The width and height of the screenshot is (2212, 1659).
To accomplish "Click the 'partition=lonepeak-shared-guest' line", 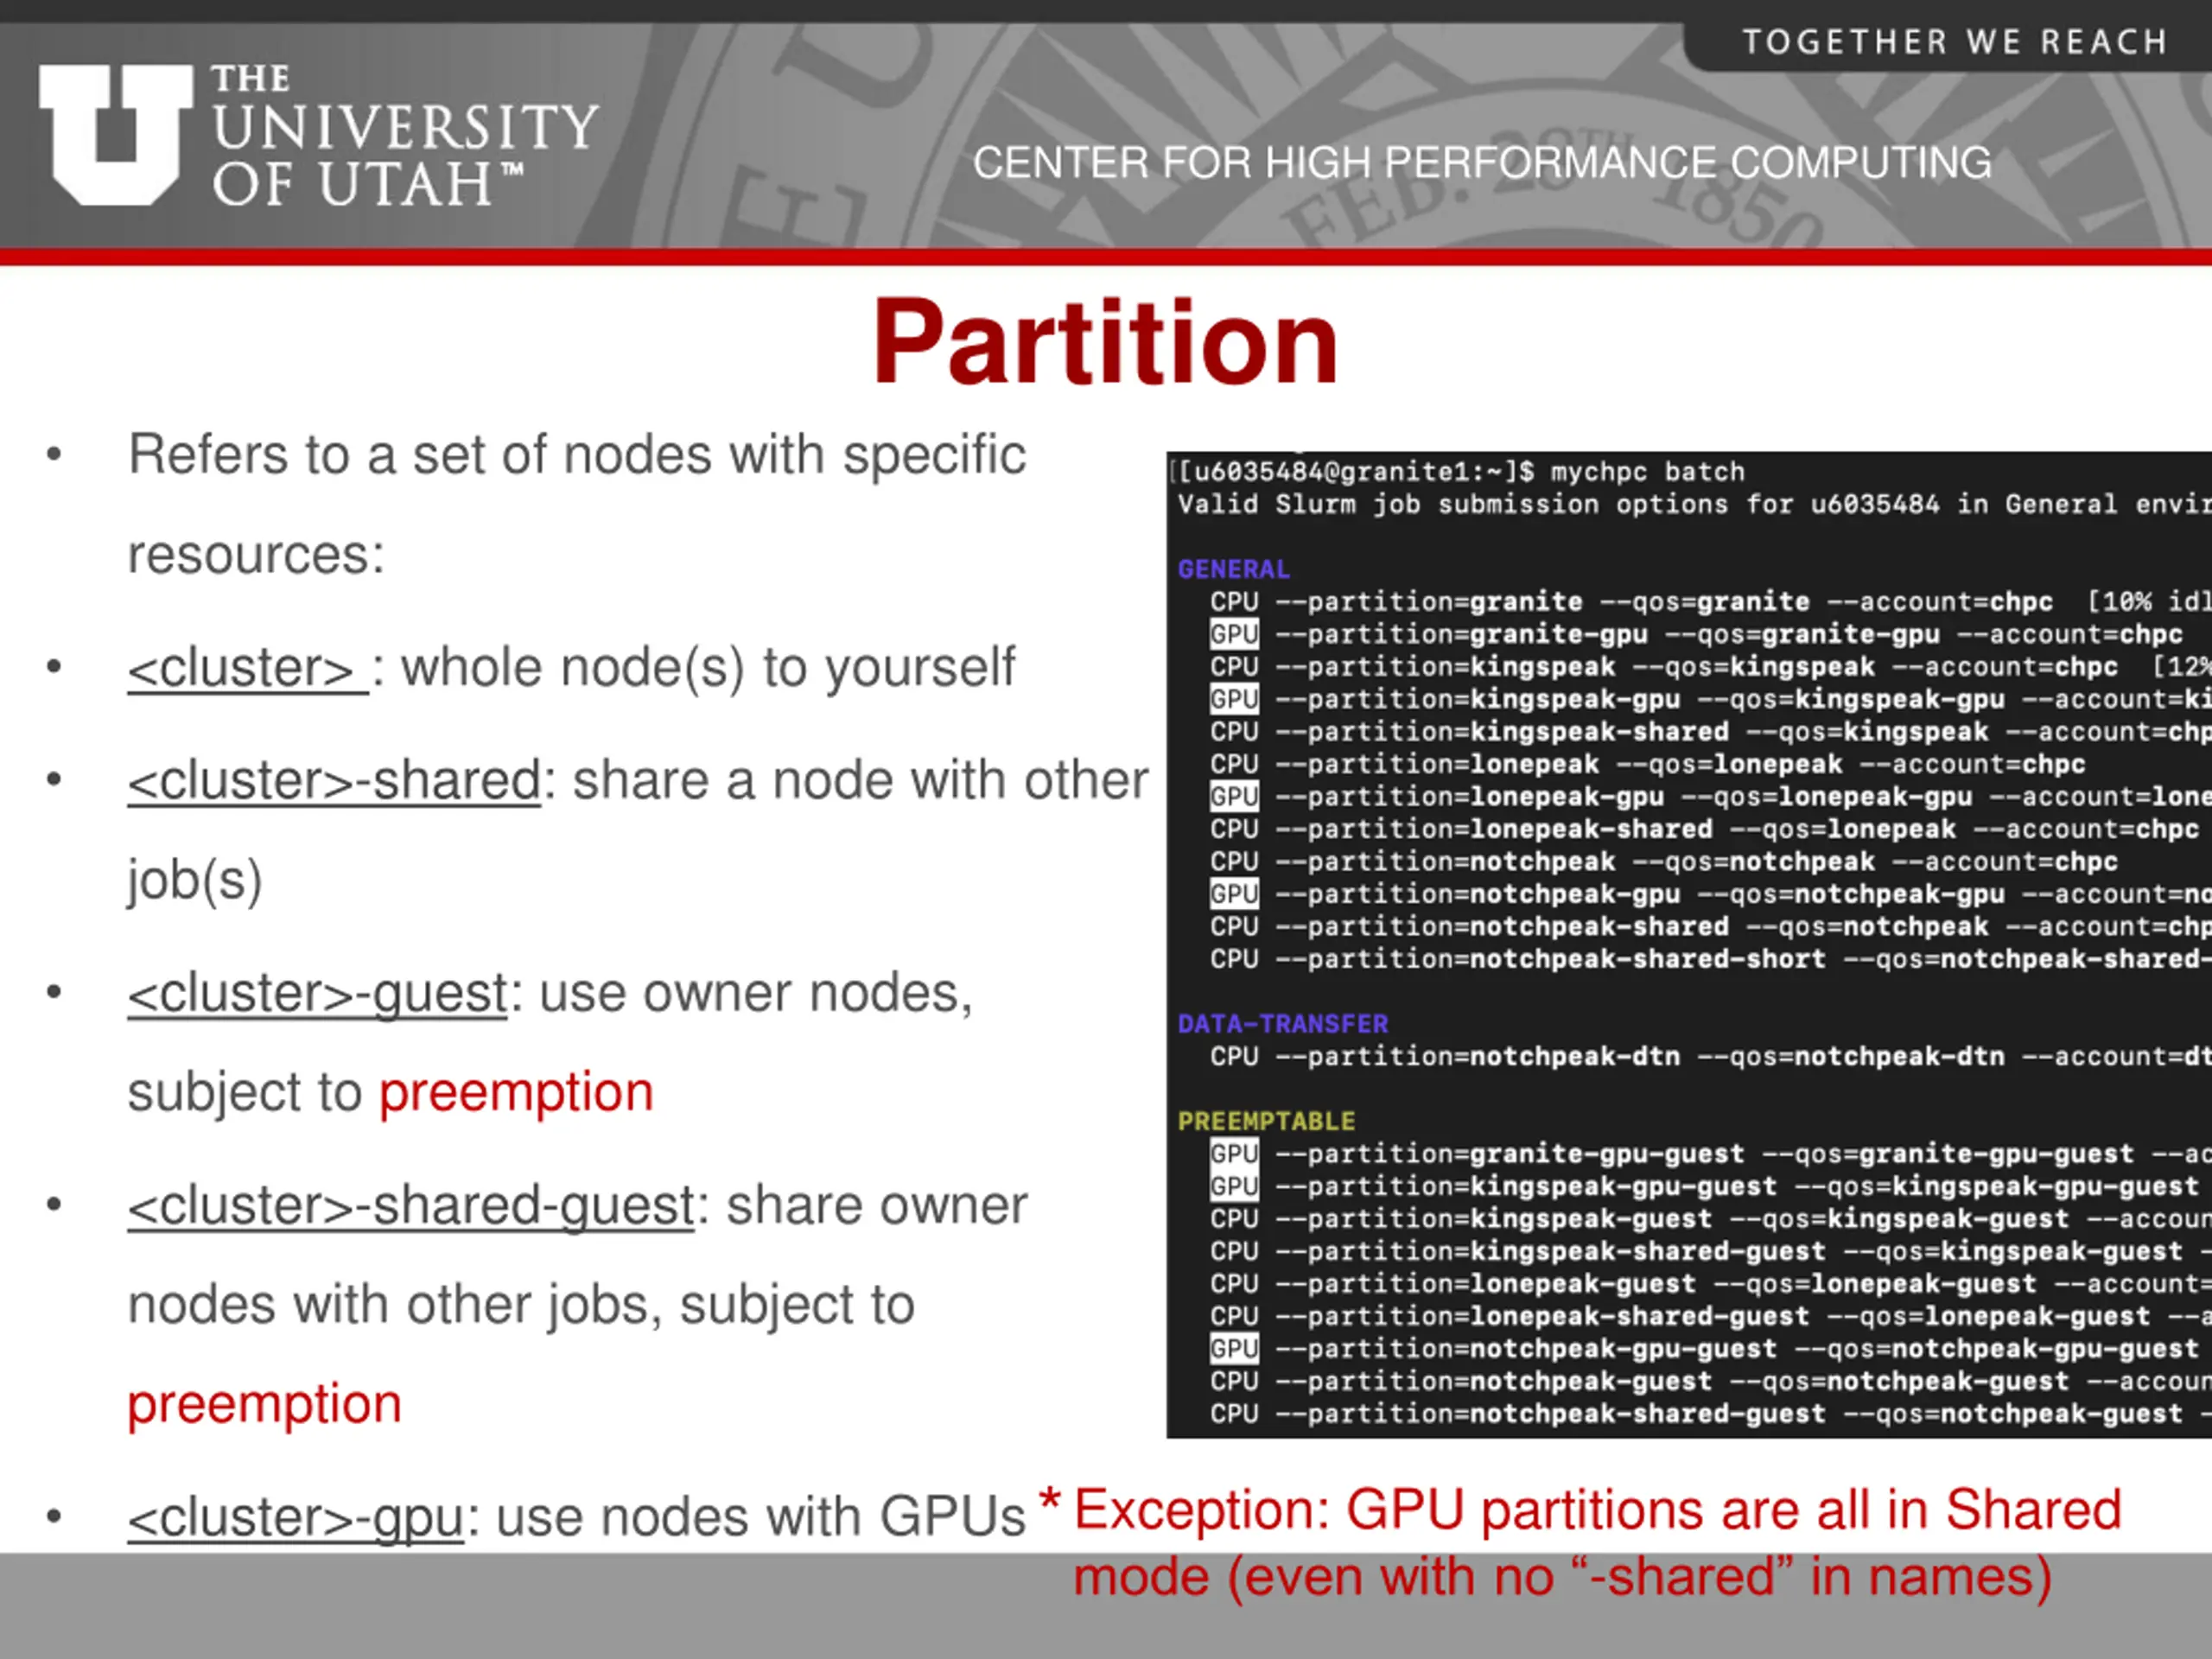I will (x=1710, y=1316).
